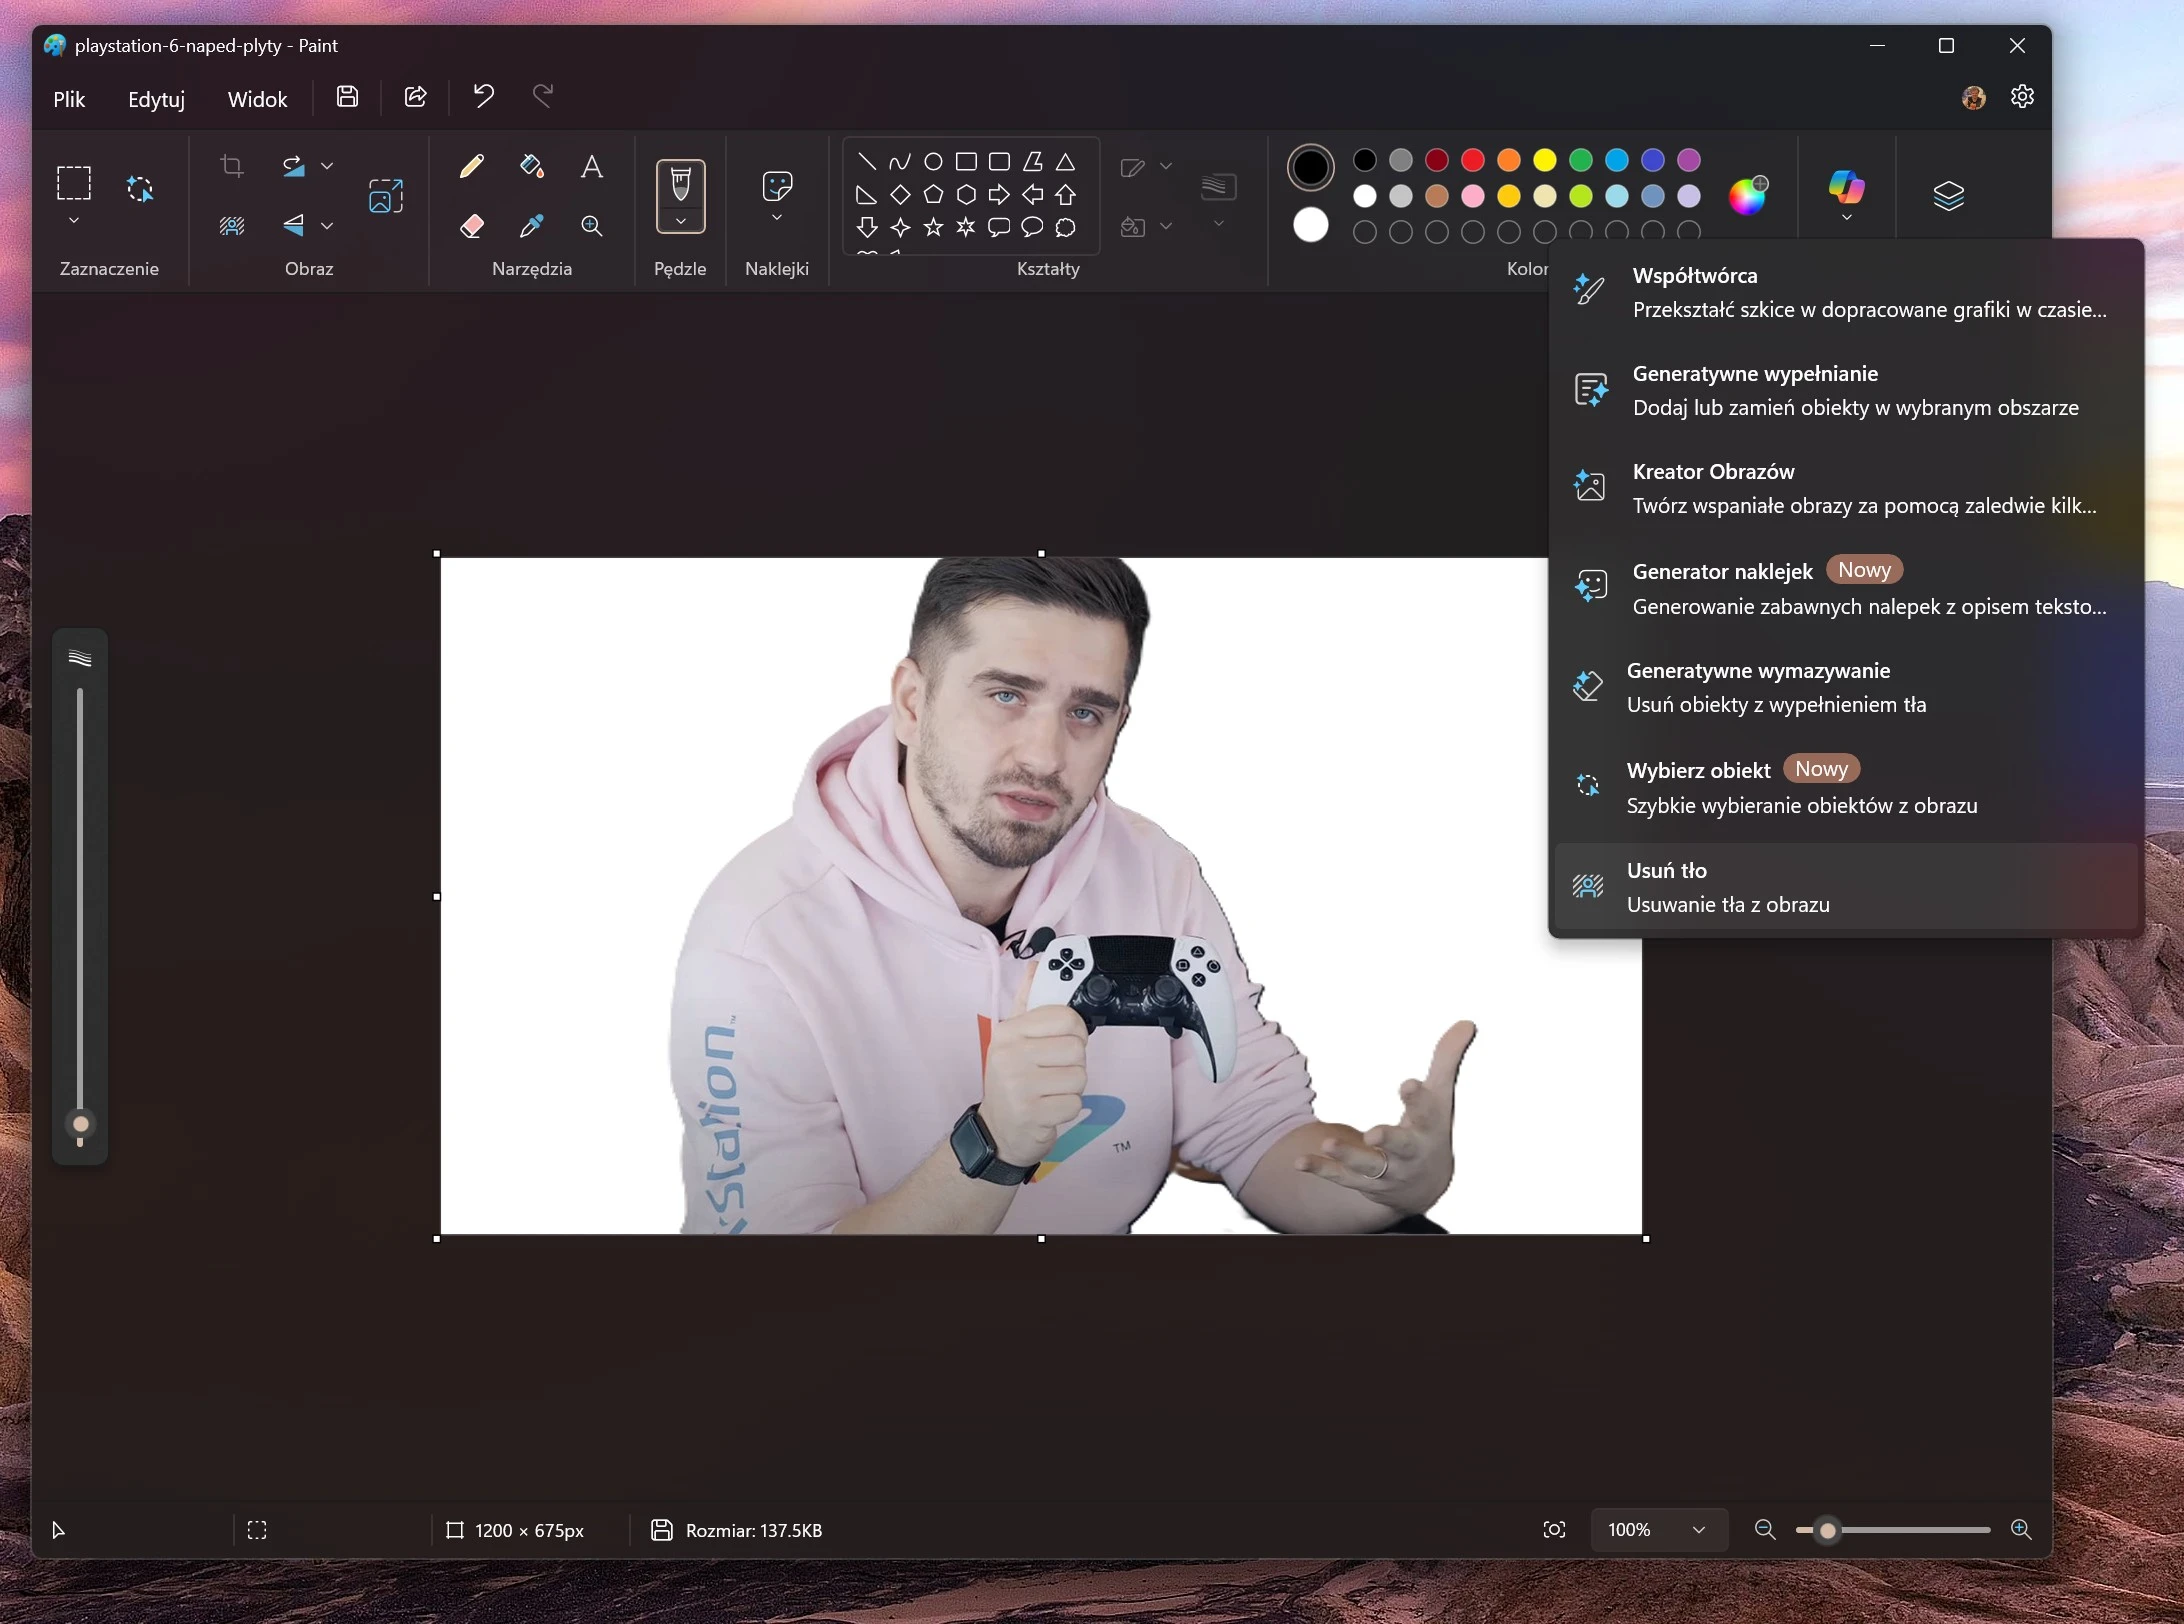Click the Save icon in toolbar
Viewport: 2184px width, 1624px height.
347,97
